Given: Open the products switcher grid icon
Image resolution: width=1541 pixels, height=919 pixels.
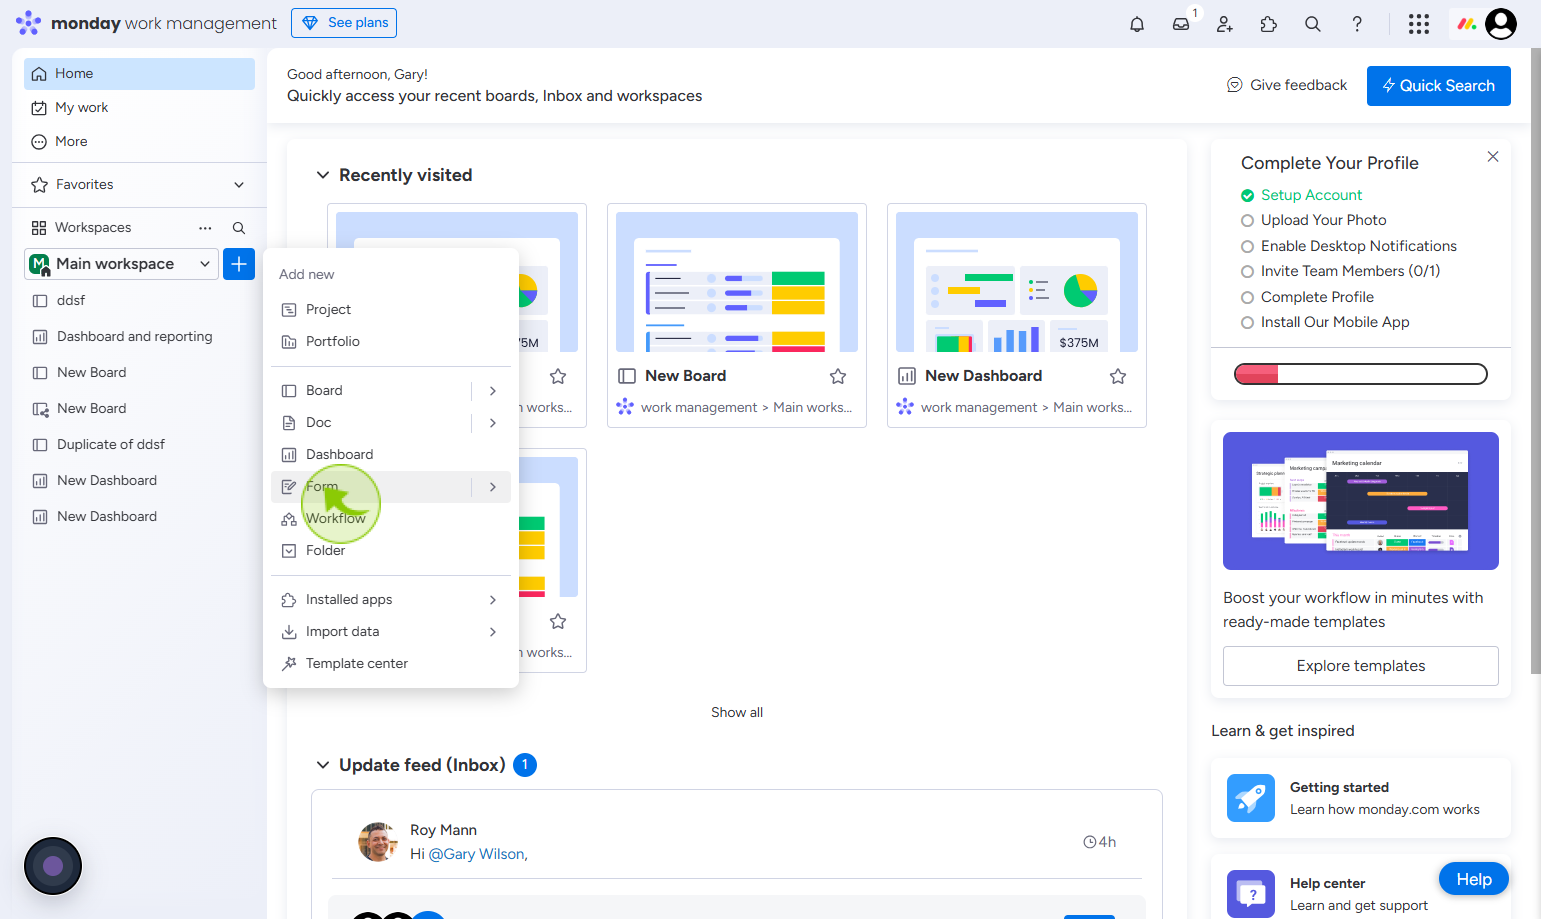Looking at the screenshot, I should [x=1419, y=24].
